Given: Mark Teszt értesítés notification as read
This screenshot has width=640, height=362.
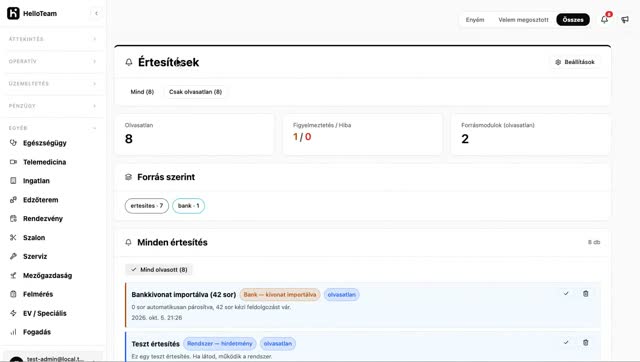Looking at the screenshot, I should point(566,342).
